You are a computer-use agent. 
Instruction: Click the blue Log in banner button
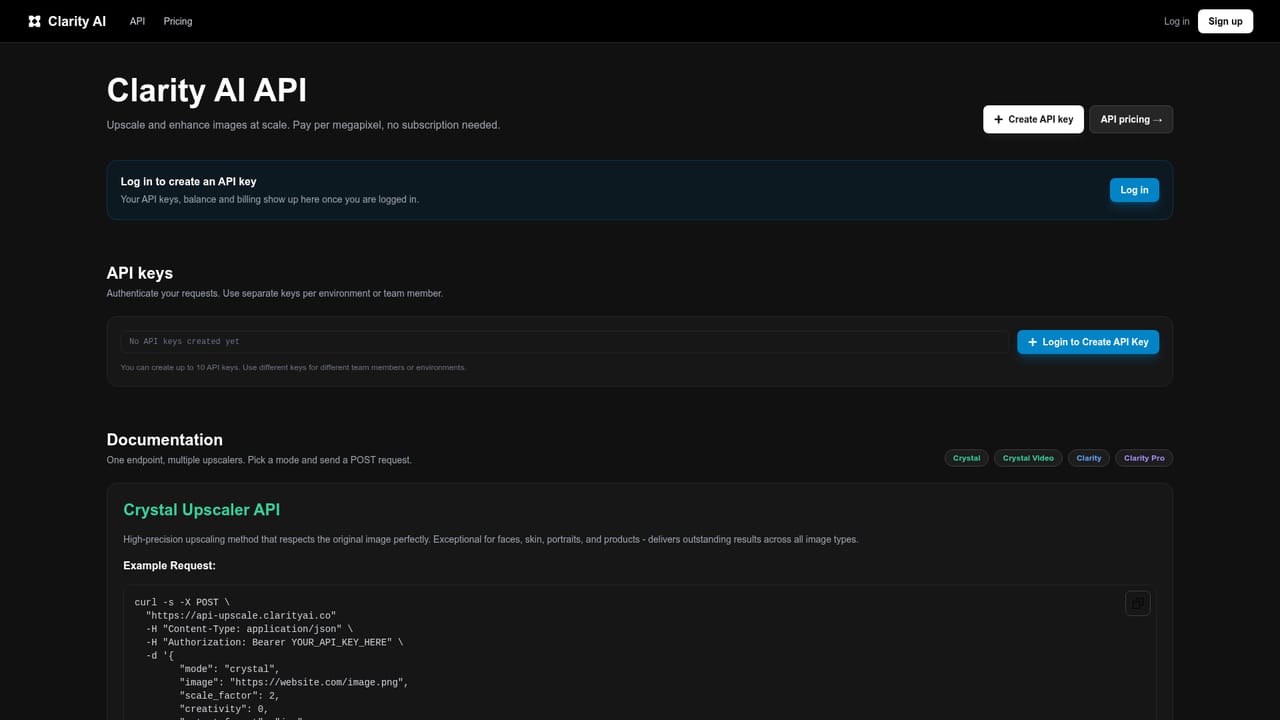point(1134,190)
